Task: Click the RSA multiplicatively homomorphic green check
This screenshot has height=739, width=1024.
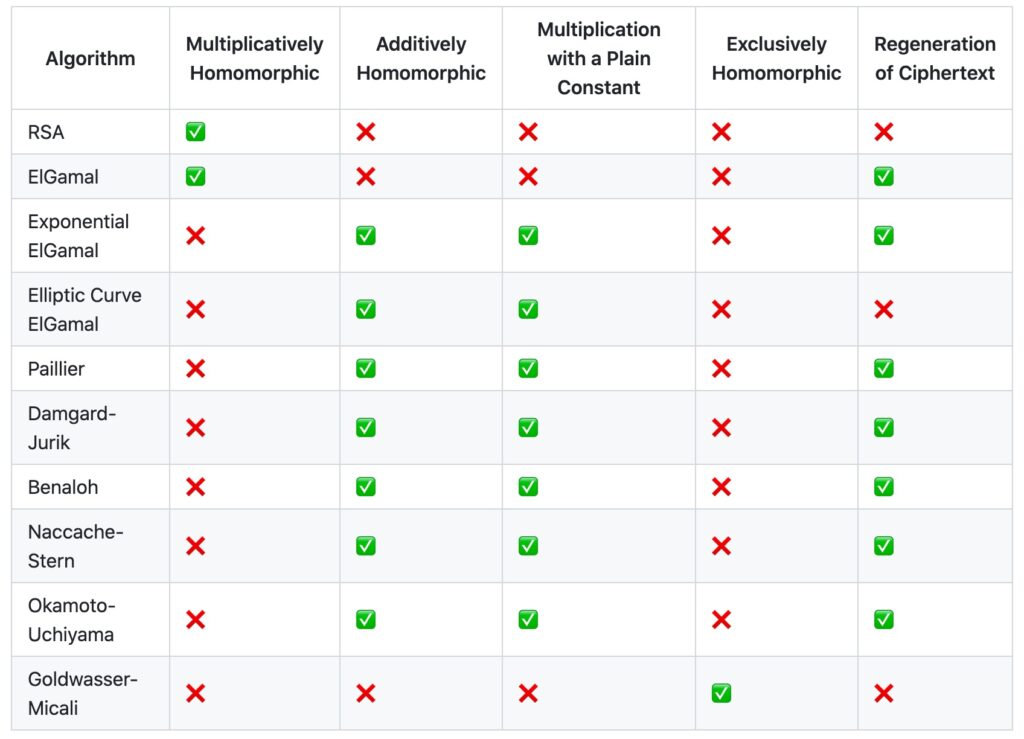Action: point(195,132)
